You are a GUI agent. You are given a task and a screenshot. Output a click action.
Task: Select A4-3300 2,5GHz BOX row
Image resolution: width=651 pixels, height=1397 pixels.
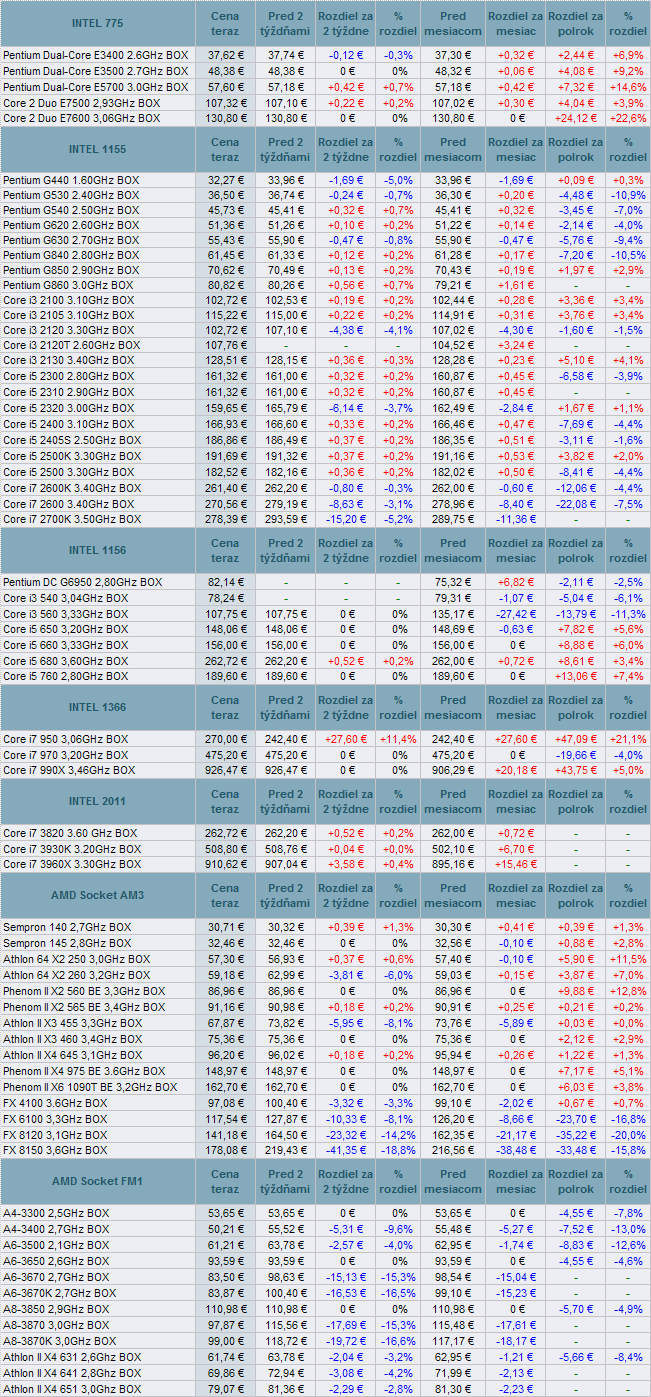[325, 1213]
